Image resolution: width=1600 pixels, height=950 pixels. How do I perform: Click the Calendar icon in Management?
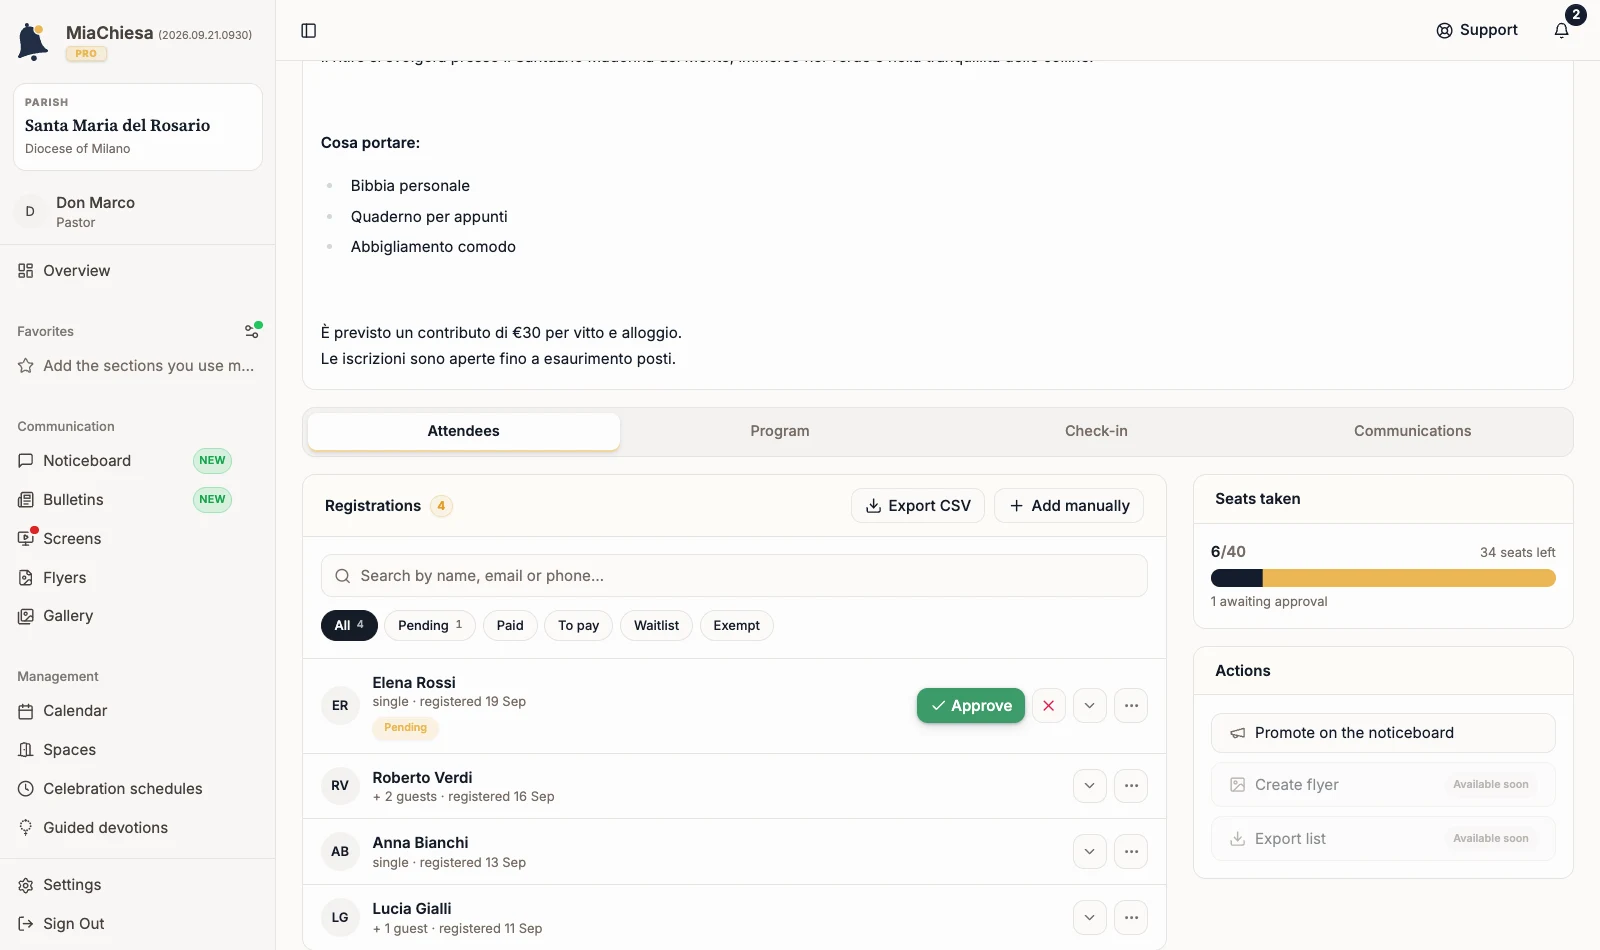[x=26, y=711]
